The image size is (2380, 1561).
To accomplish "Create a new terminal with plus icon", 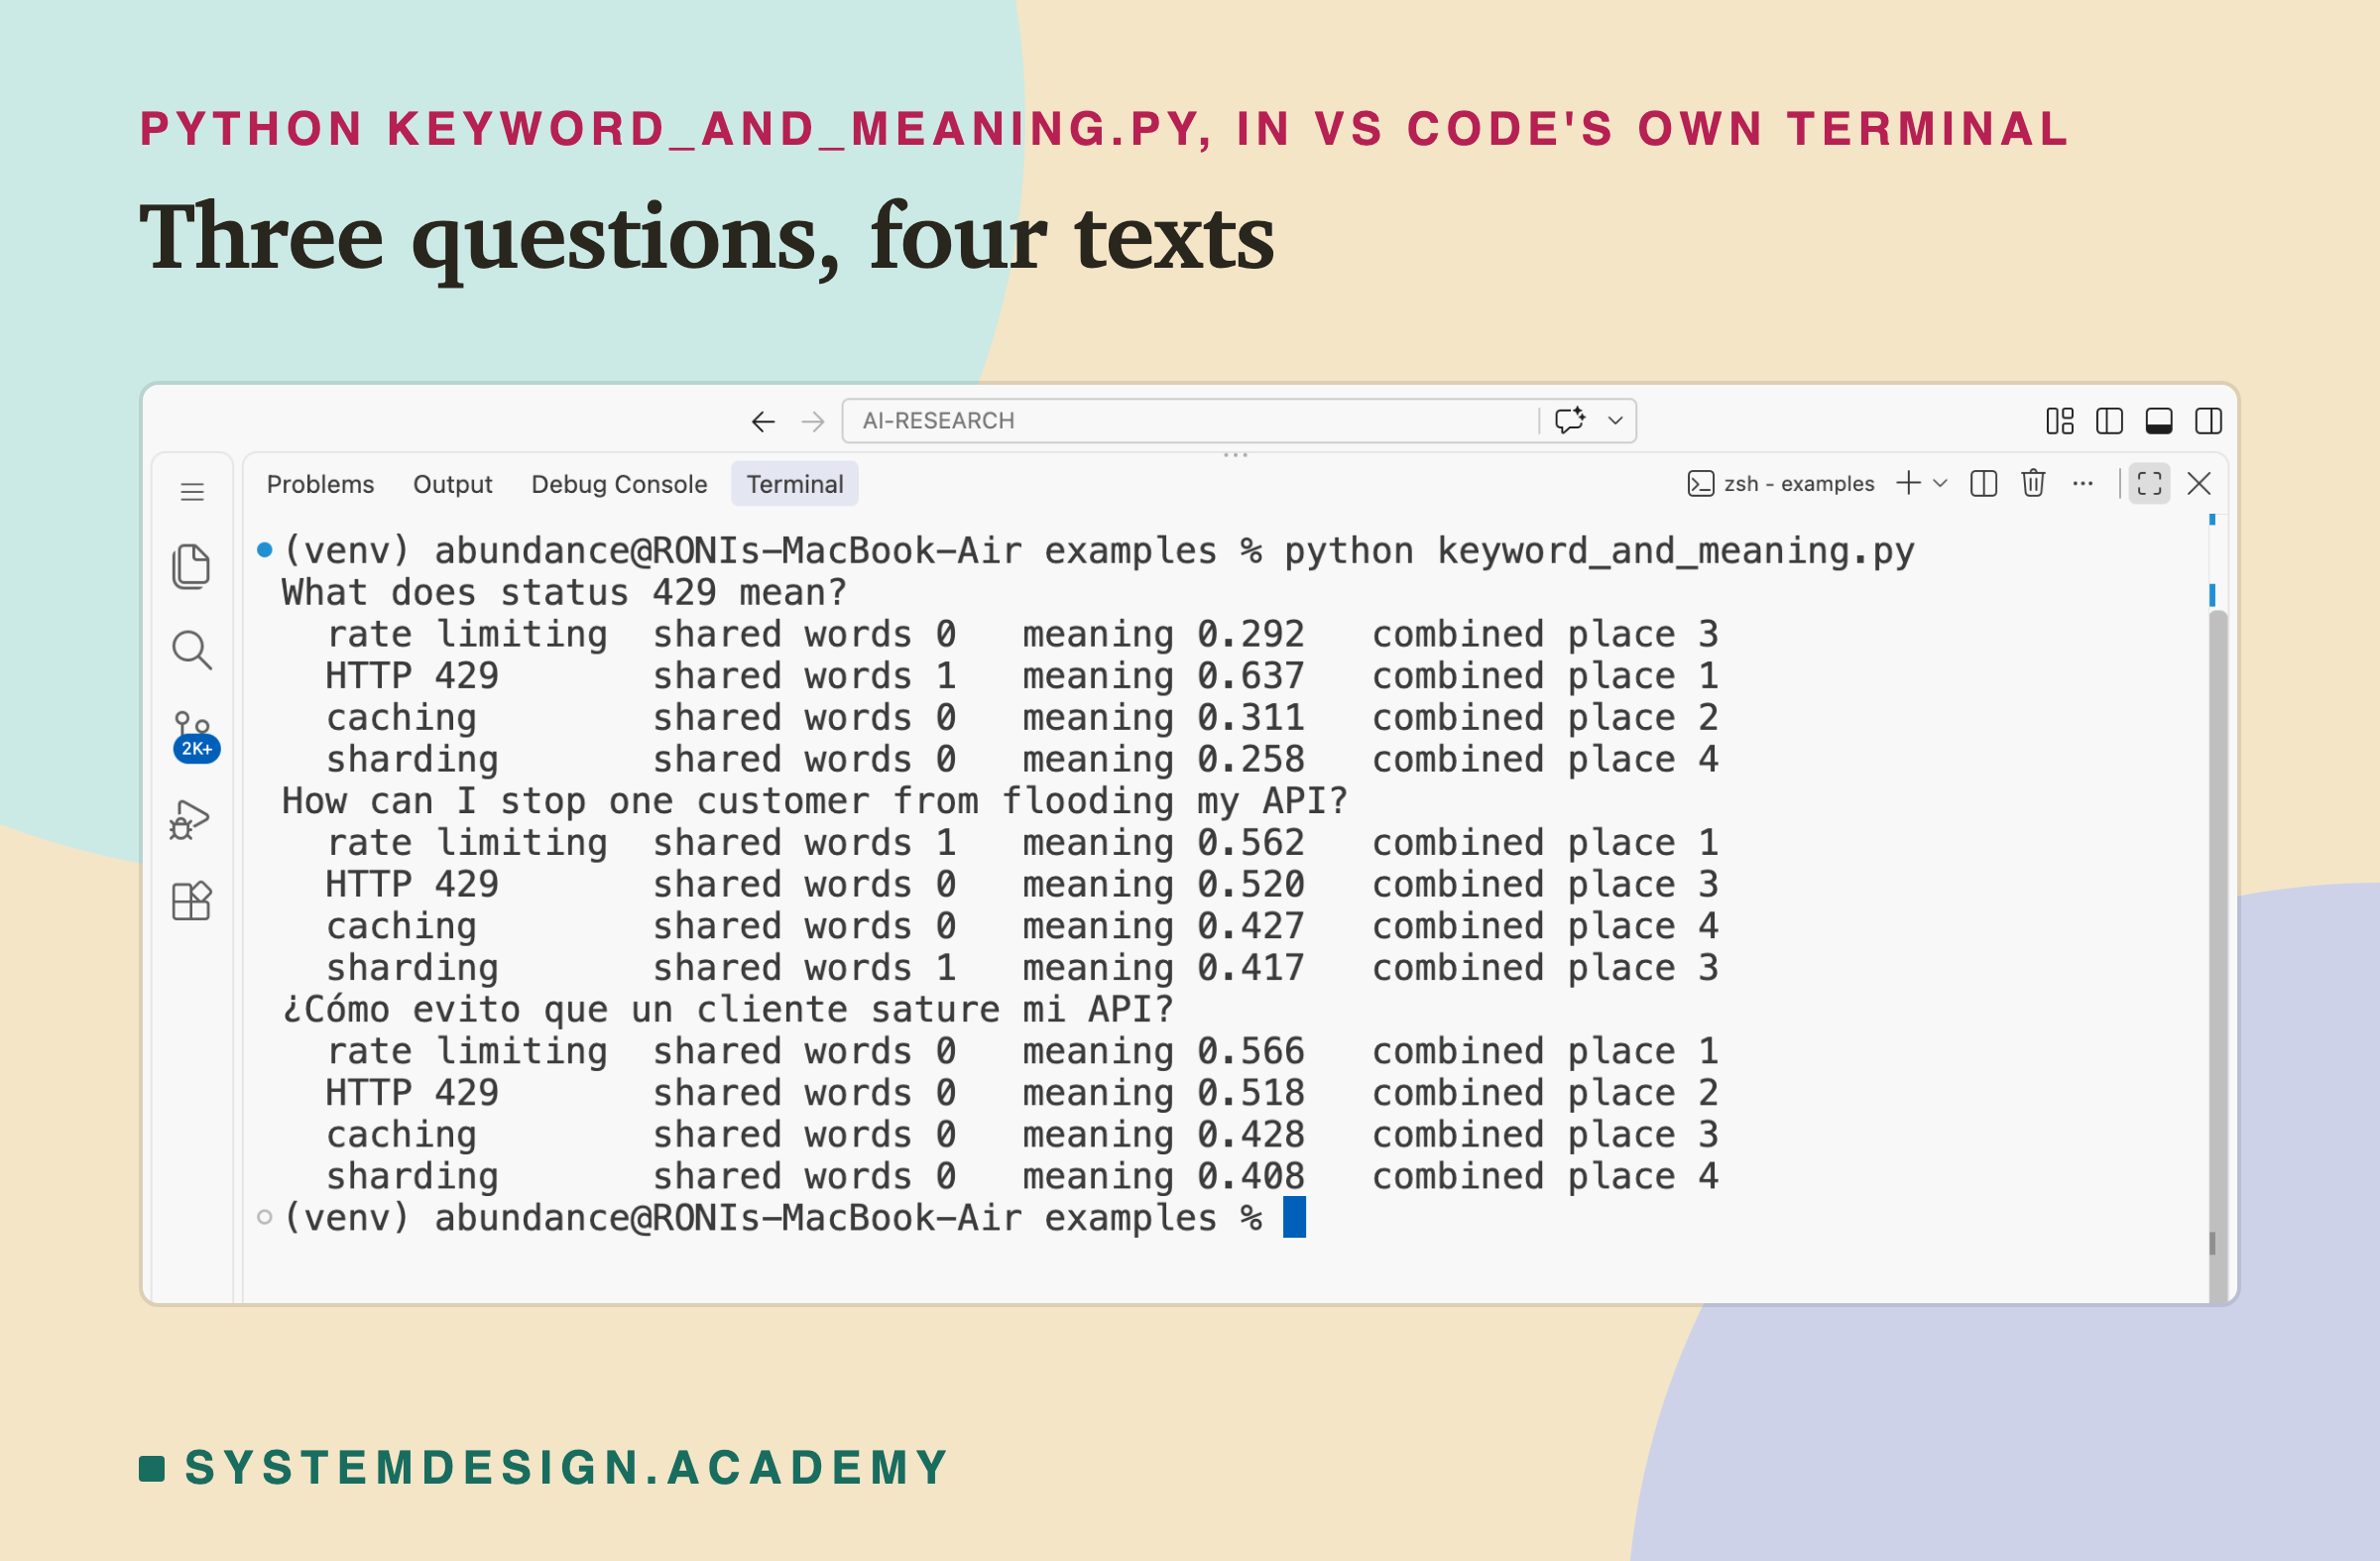I will [x=1908, y=483].
